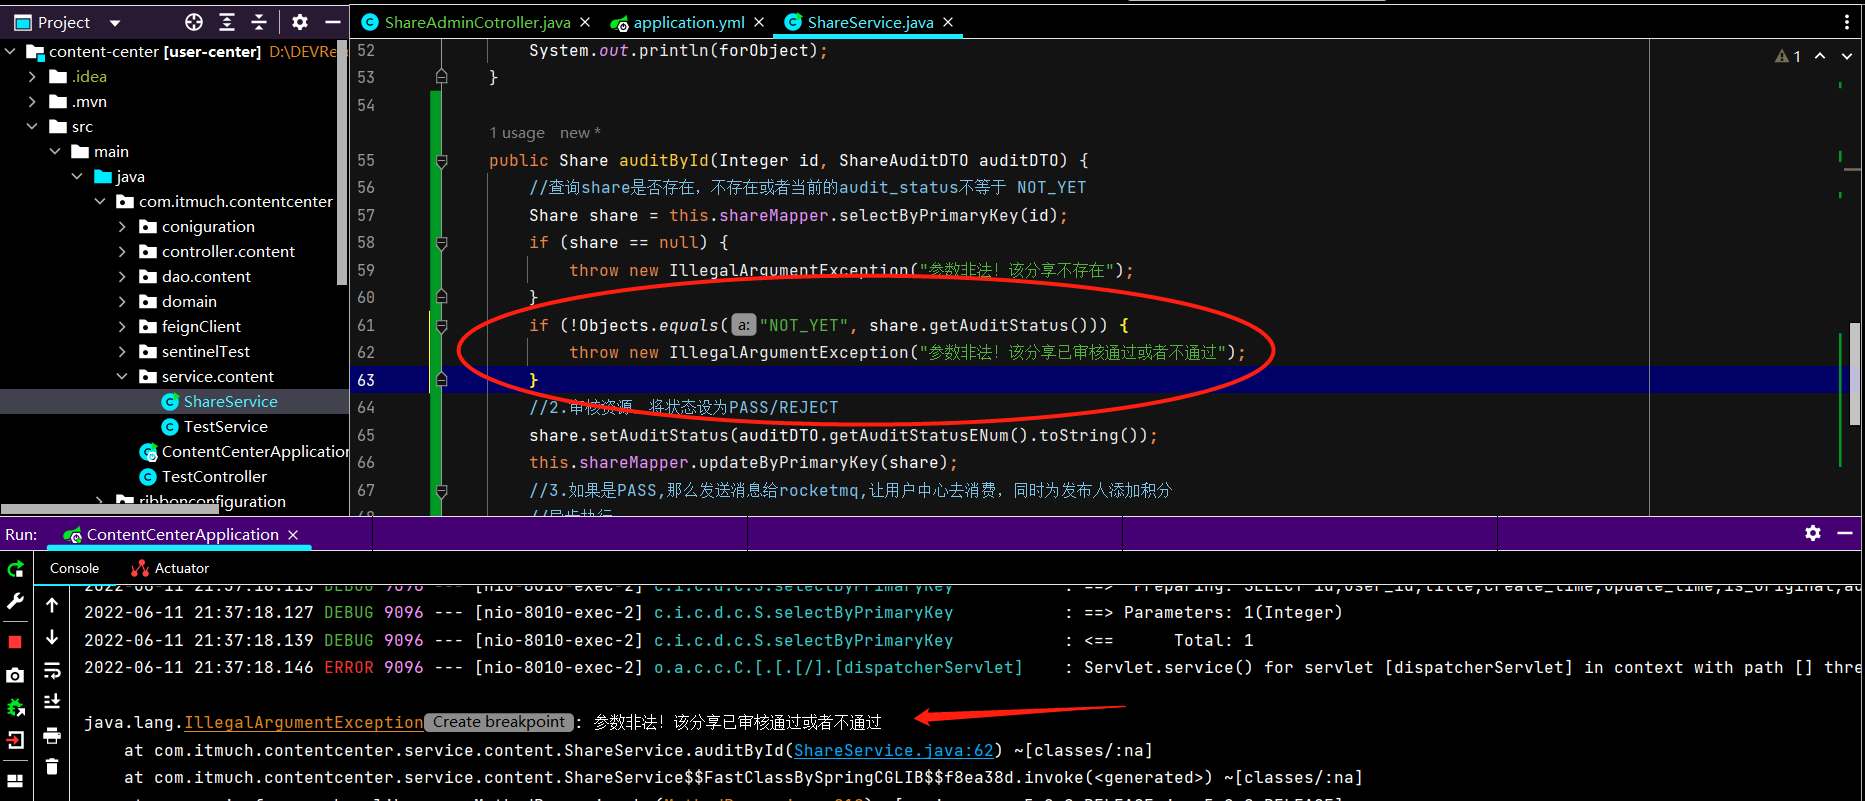Open the Project view dropdown
The width and height of the screenshot is (1865, 801).
pos(114,22)
